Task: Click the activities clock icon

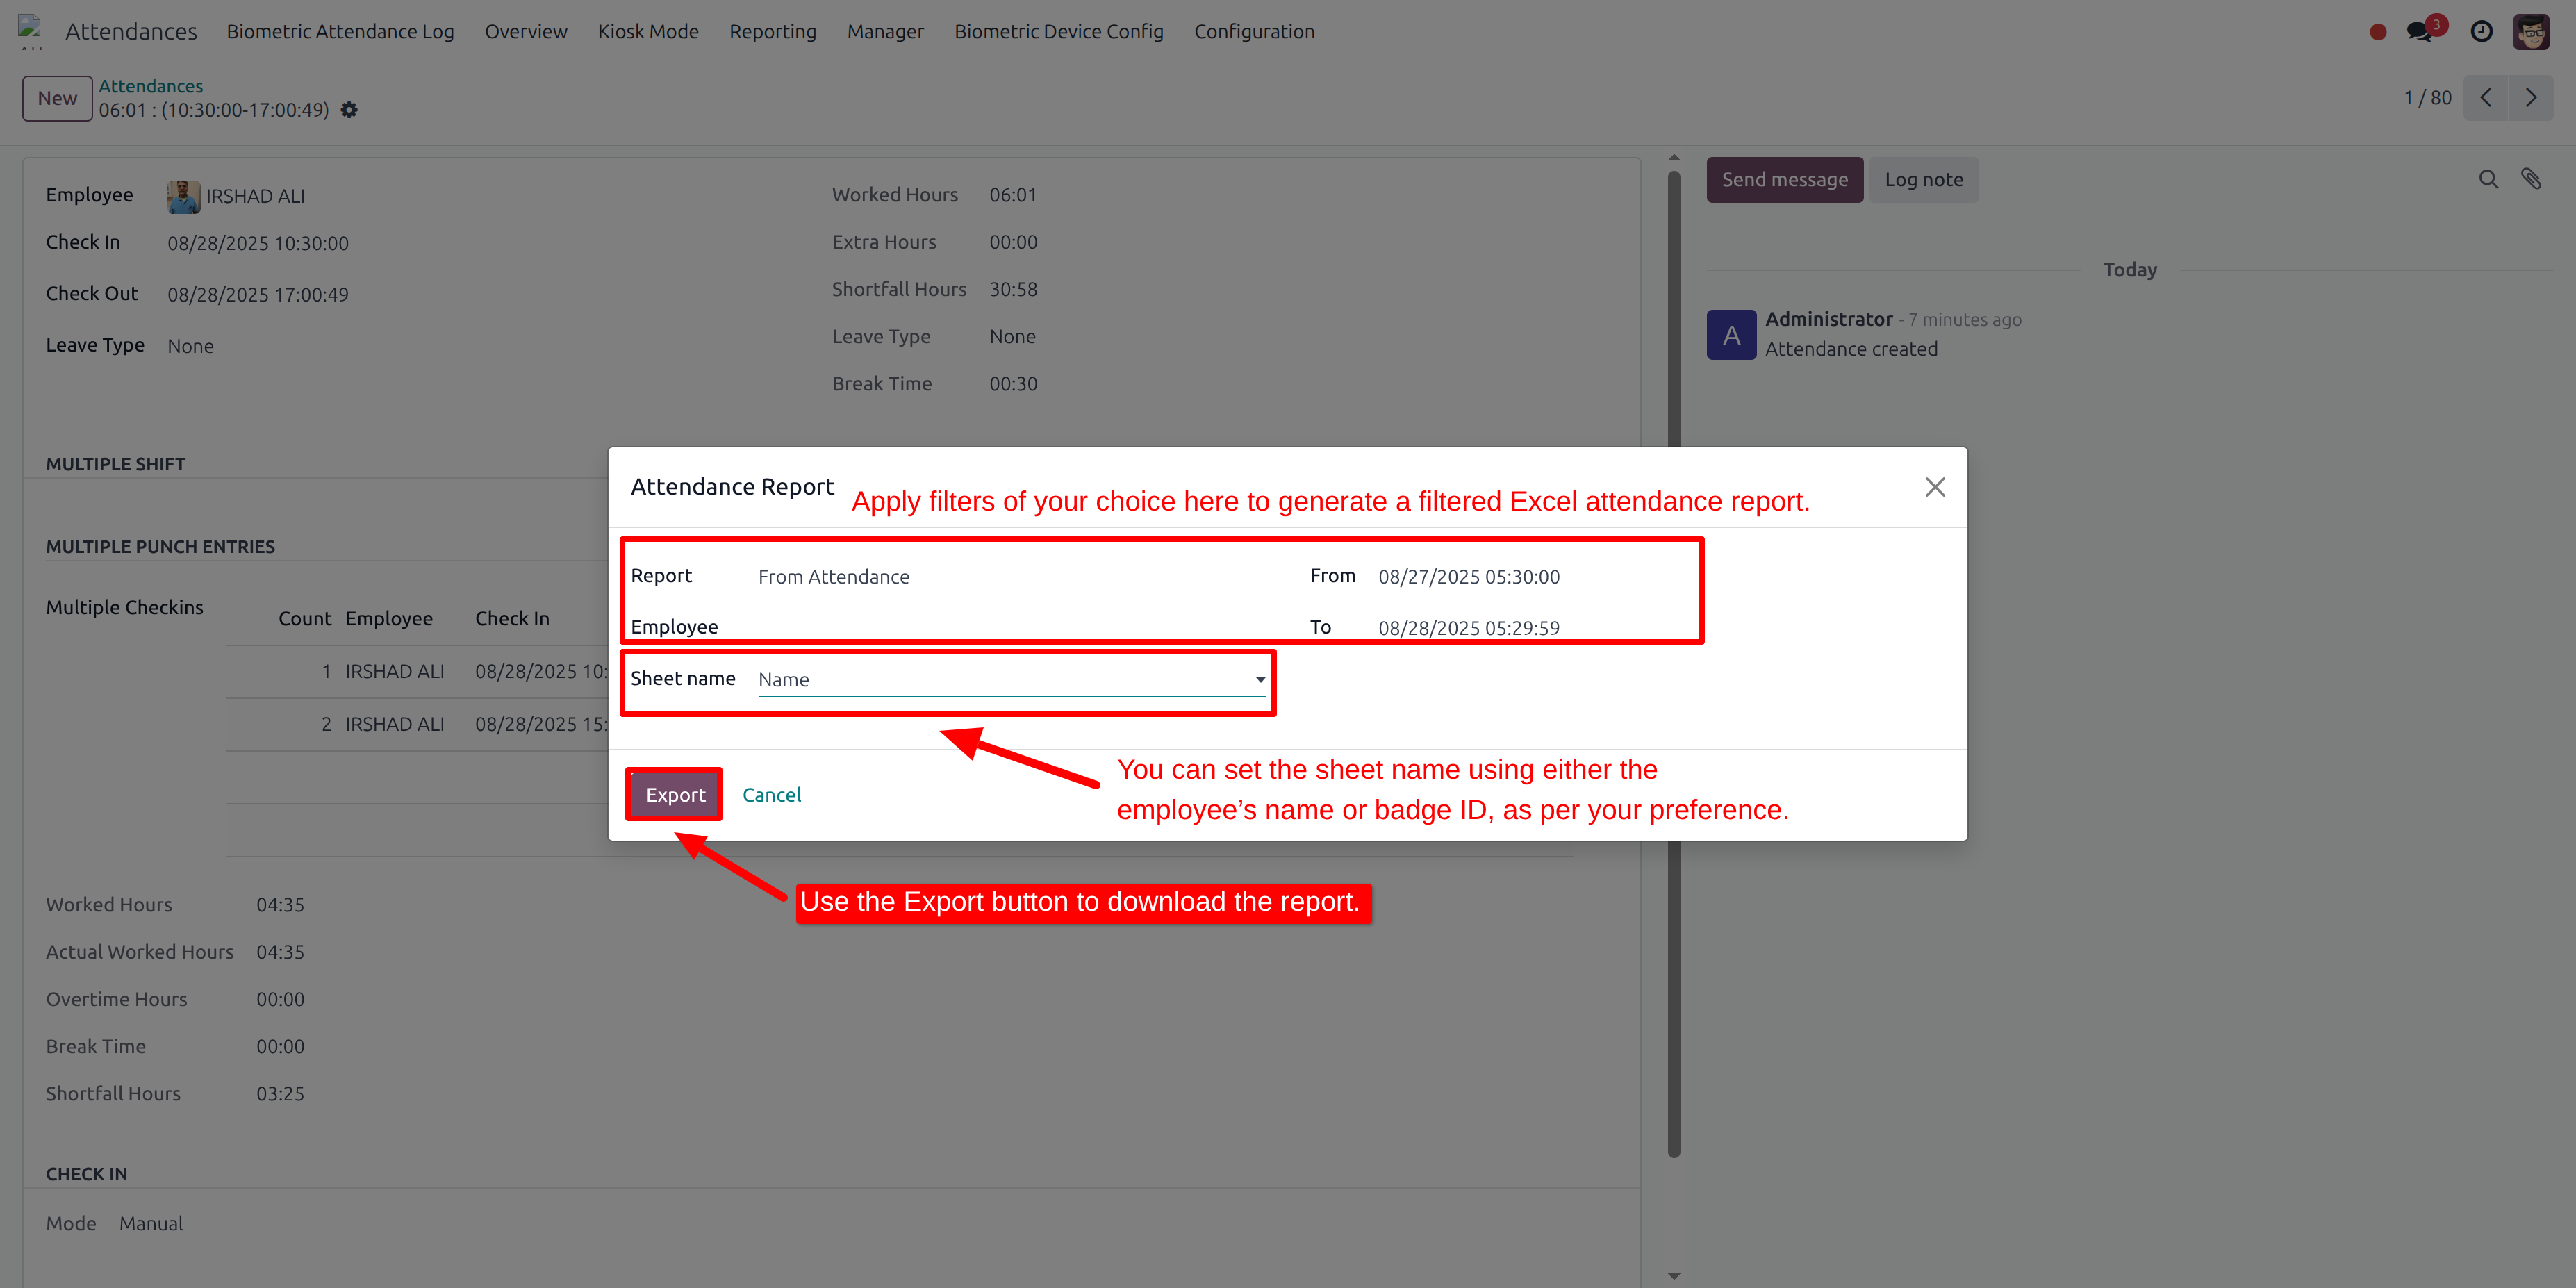Action: coord(2481,31)
